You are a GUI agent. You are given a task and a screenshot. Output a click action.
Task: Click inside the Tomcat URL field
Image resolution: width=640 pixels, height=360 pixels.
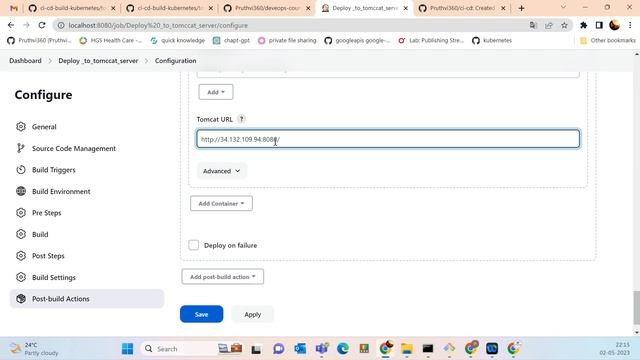click(x=388, y=139)
